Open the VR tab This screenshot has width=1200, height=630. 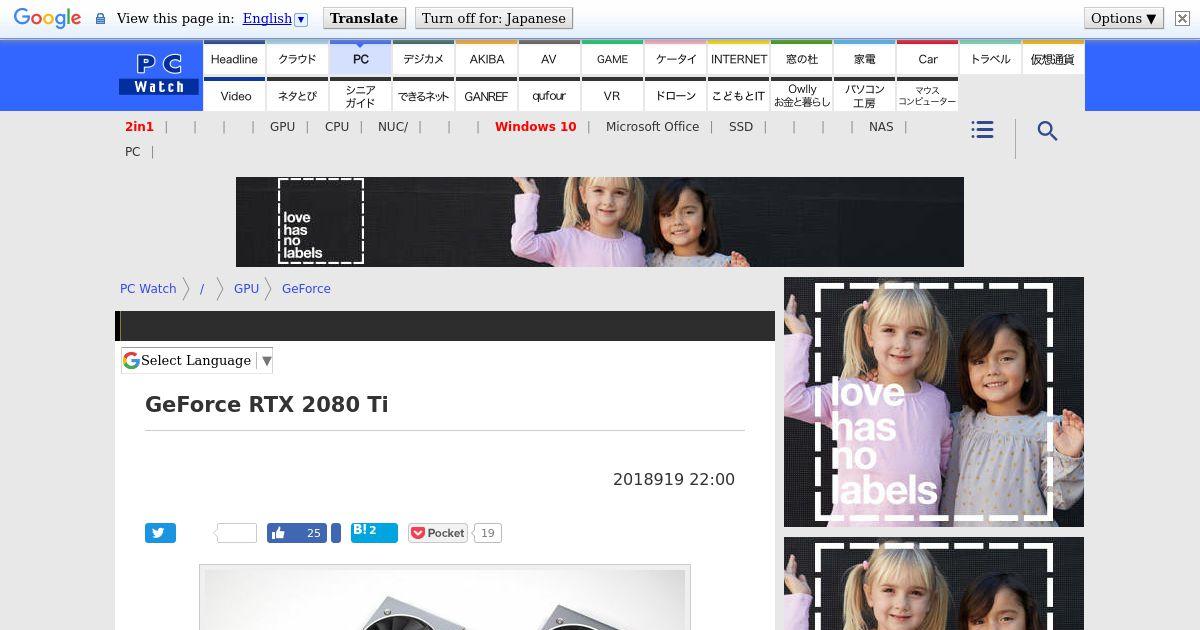[612, 95]
